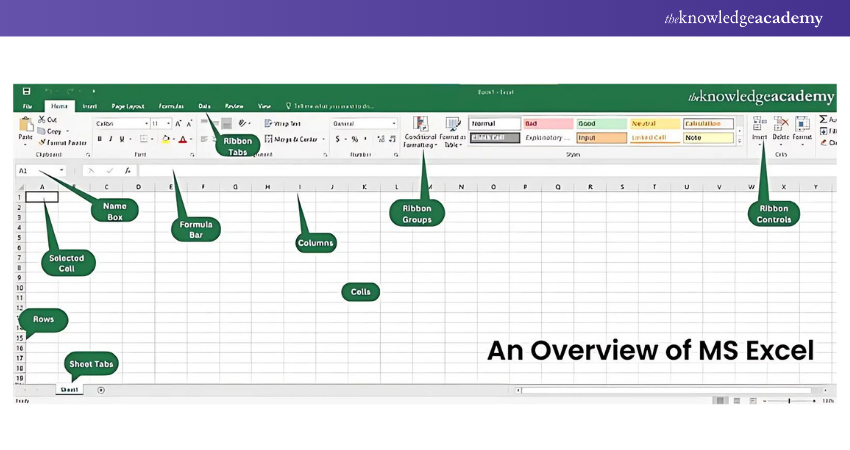Click the Delete cells icon

pos(781,124)
